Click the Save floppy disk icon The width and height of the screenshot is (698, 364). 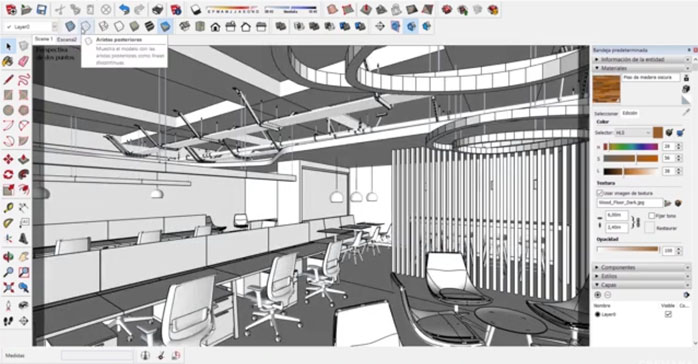click(41, 10)
